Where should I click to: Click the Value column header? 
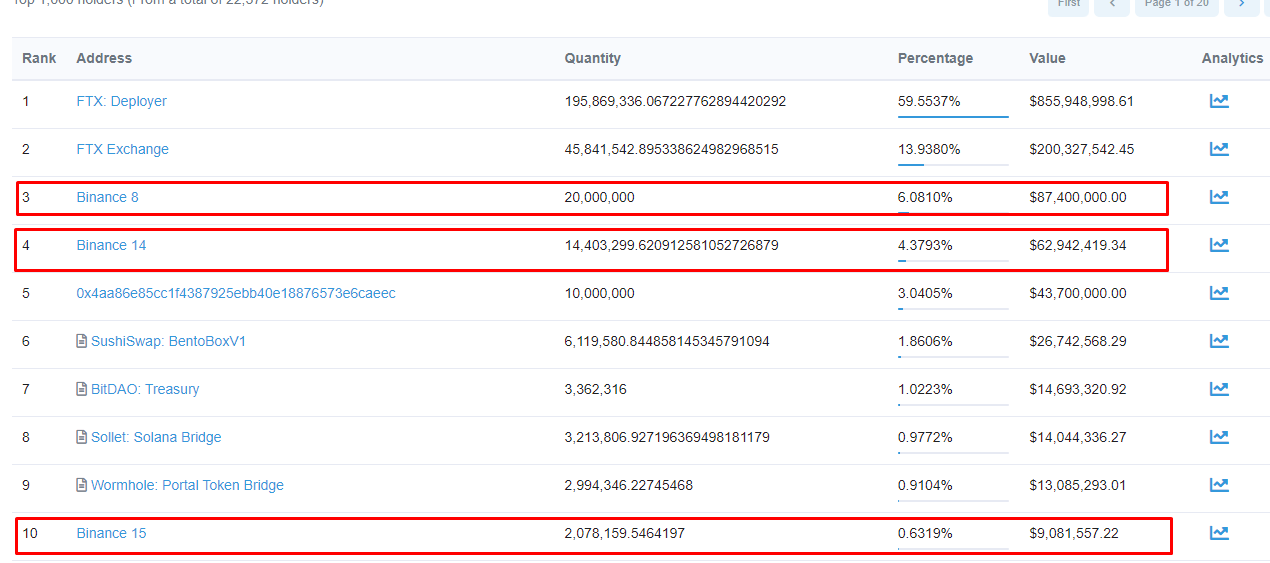tap(1047, 58)
